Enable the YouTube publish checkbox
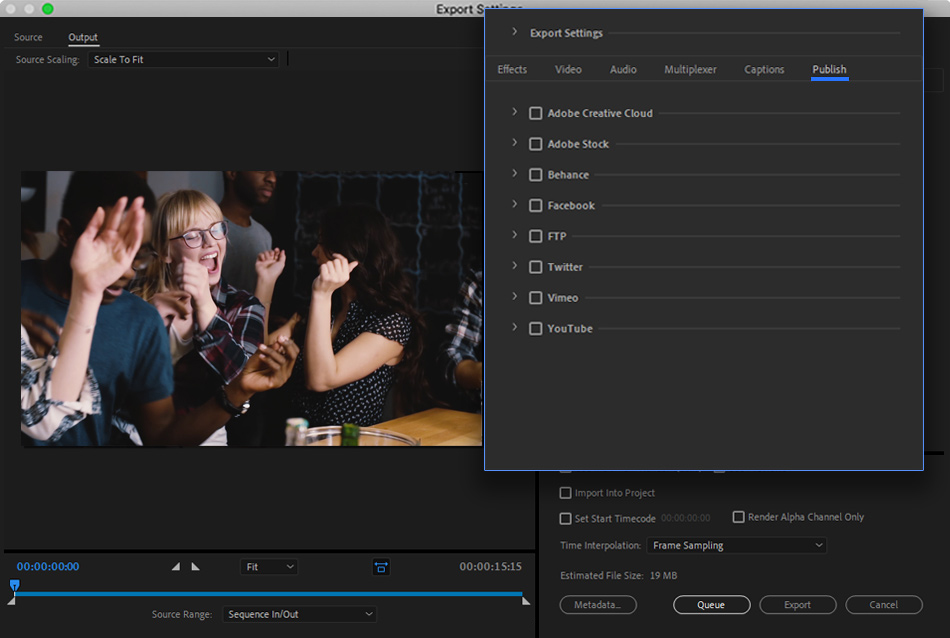950x638 pixels. [536, 329]
